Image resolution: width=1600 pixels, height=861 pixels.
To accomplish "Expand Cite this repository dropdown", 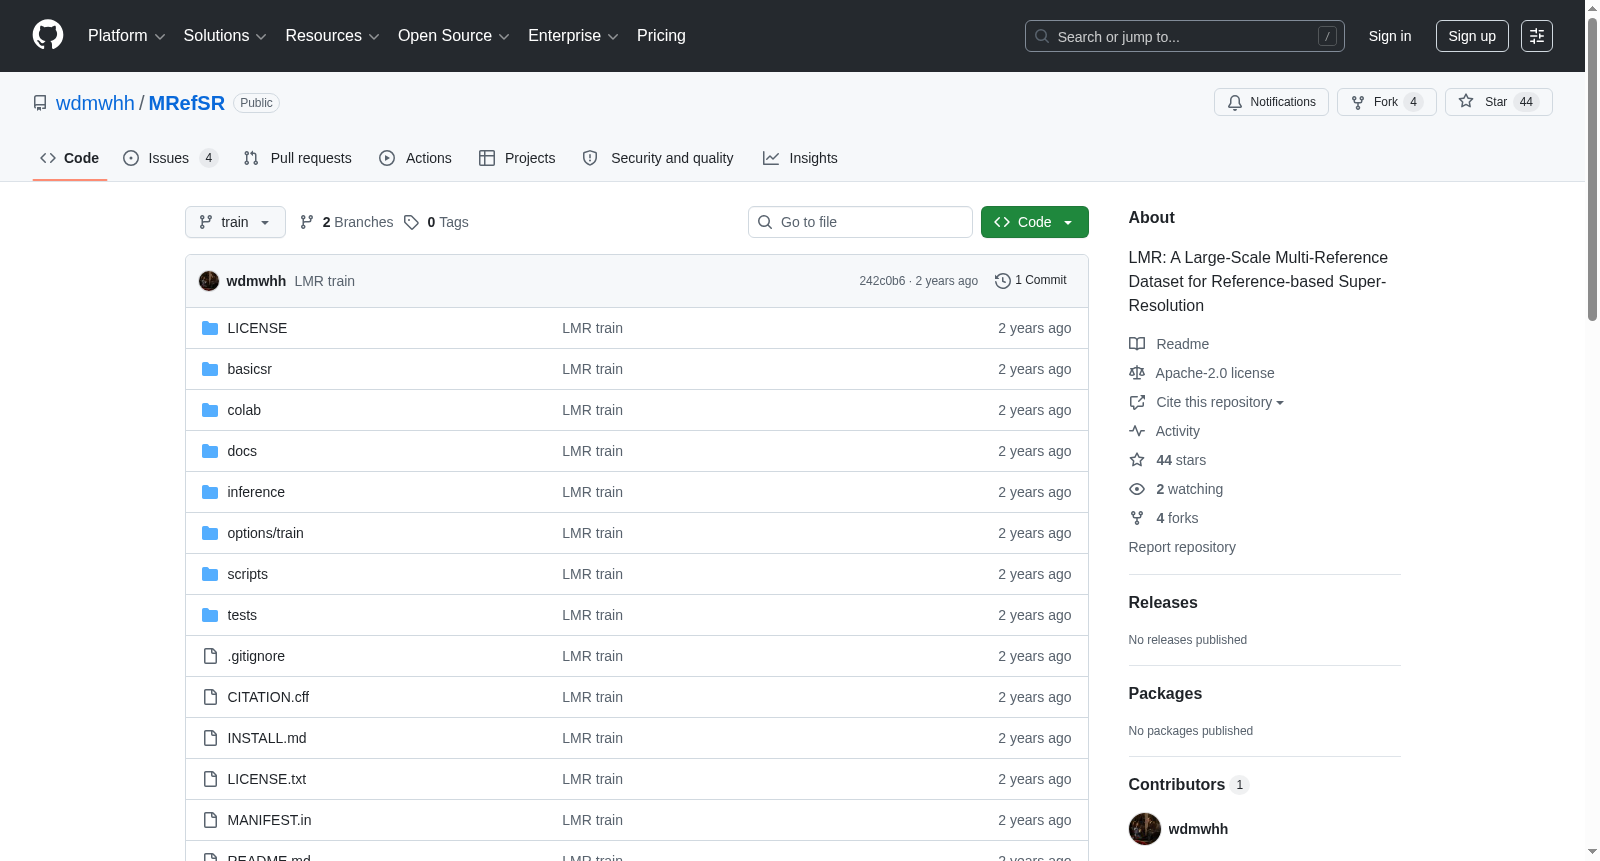I will click(1220, 402).
